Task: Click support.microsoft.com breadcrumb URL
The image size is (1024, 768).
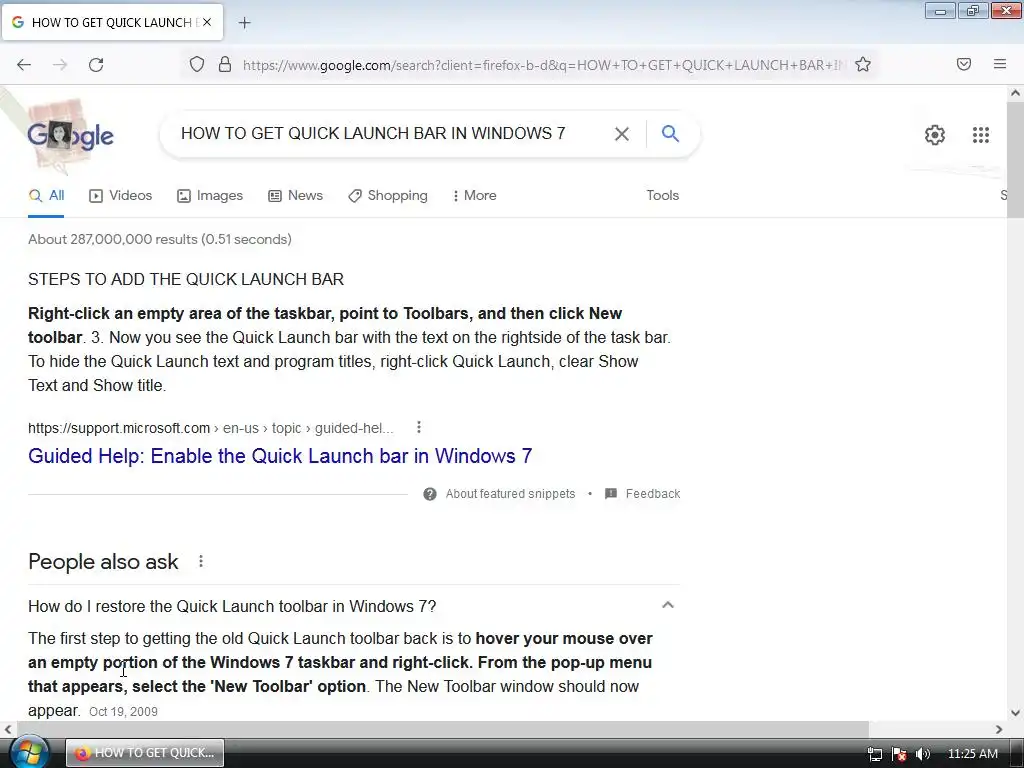Action: tap(210, 428)
